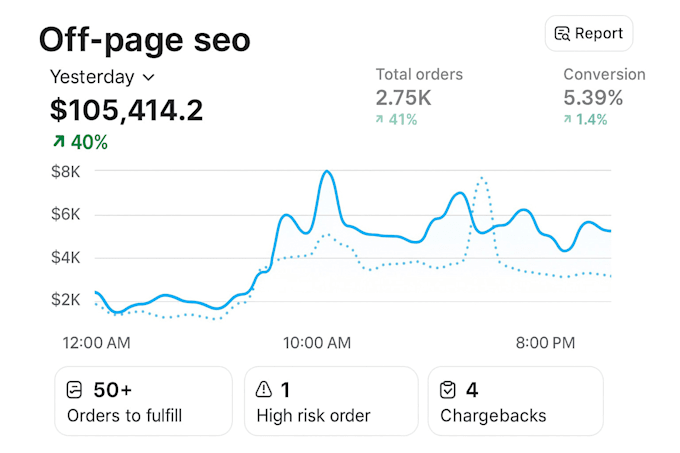
Task: Click the 5.39% conversion value
Action: click(593, 98)
